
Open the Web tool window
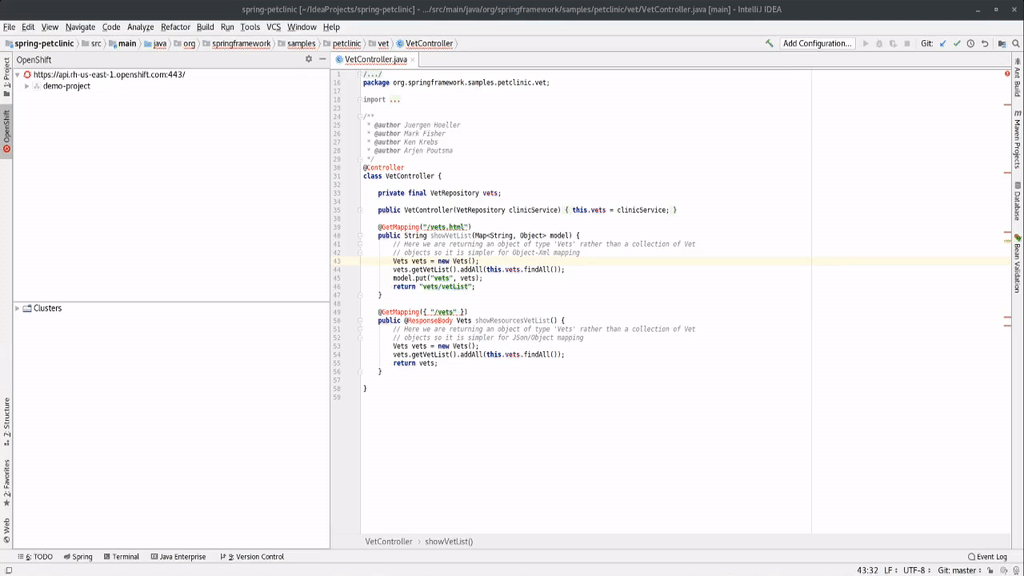click(7, 530)
